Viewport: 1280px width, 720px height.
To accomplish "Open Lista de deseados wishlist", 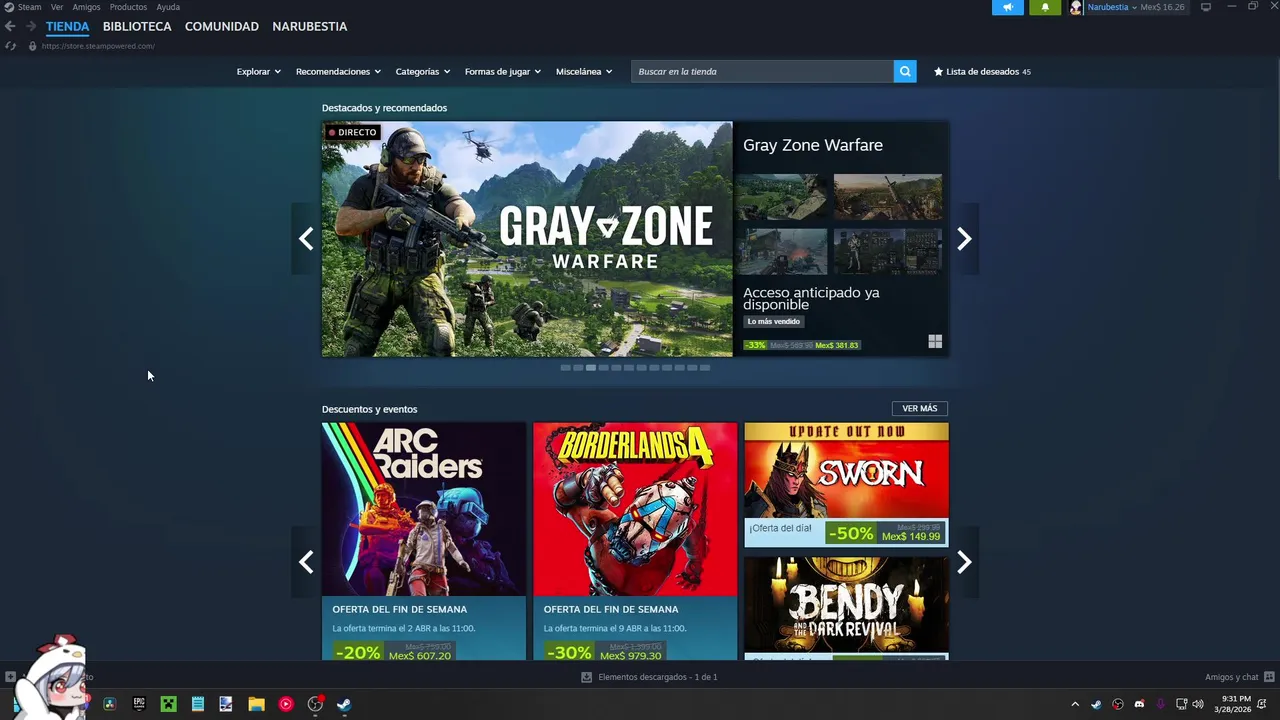I will click(982, 72).
